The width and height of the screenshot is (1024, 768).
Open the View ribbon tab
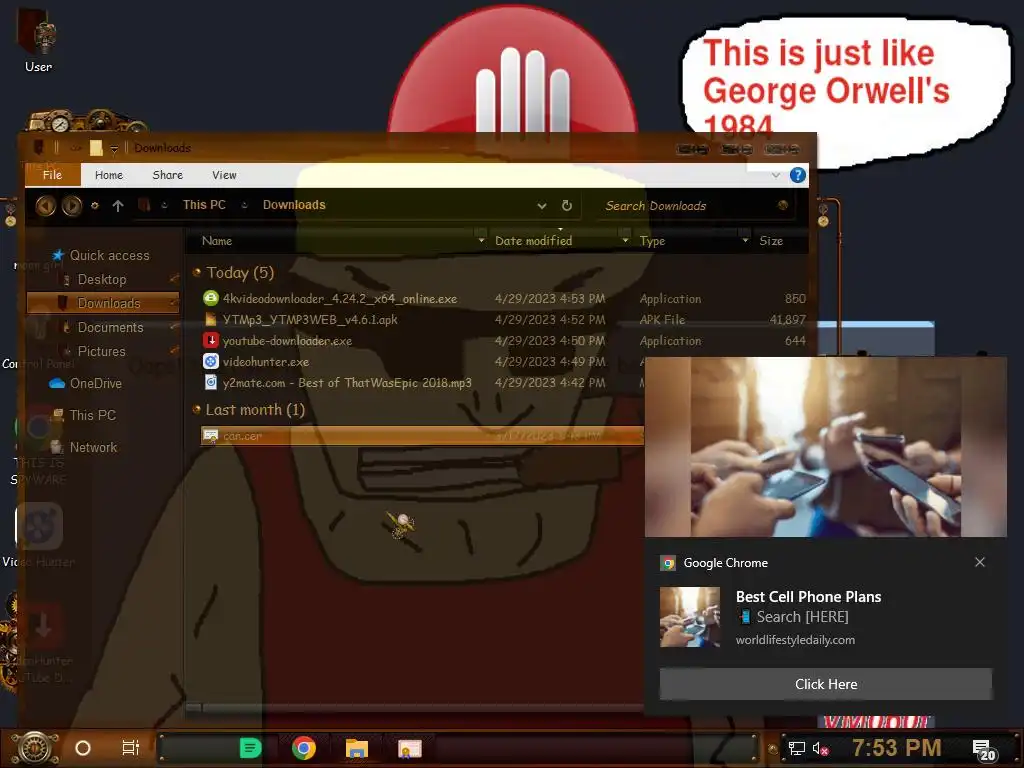point(224,175)
